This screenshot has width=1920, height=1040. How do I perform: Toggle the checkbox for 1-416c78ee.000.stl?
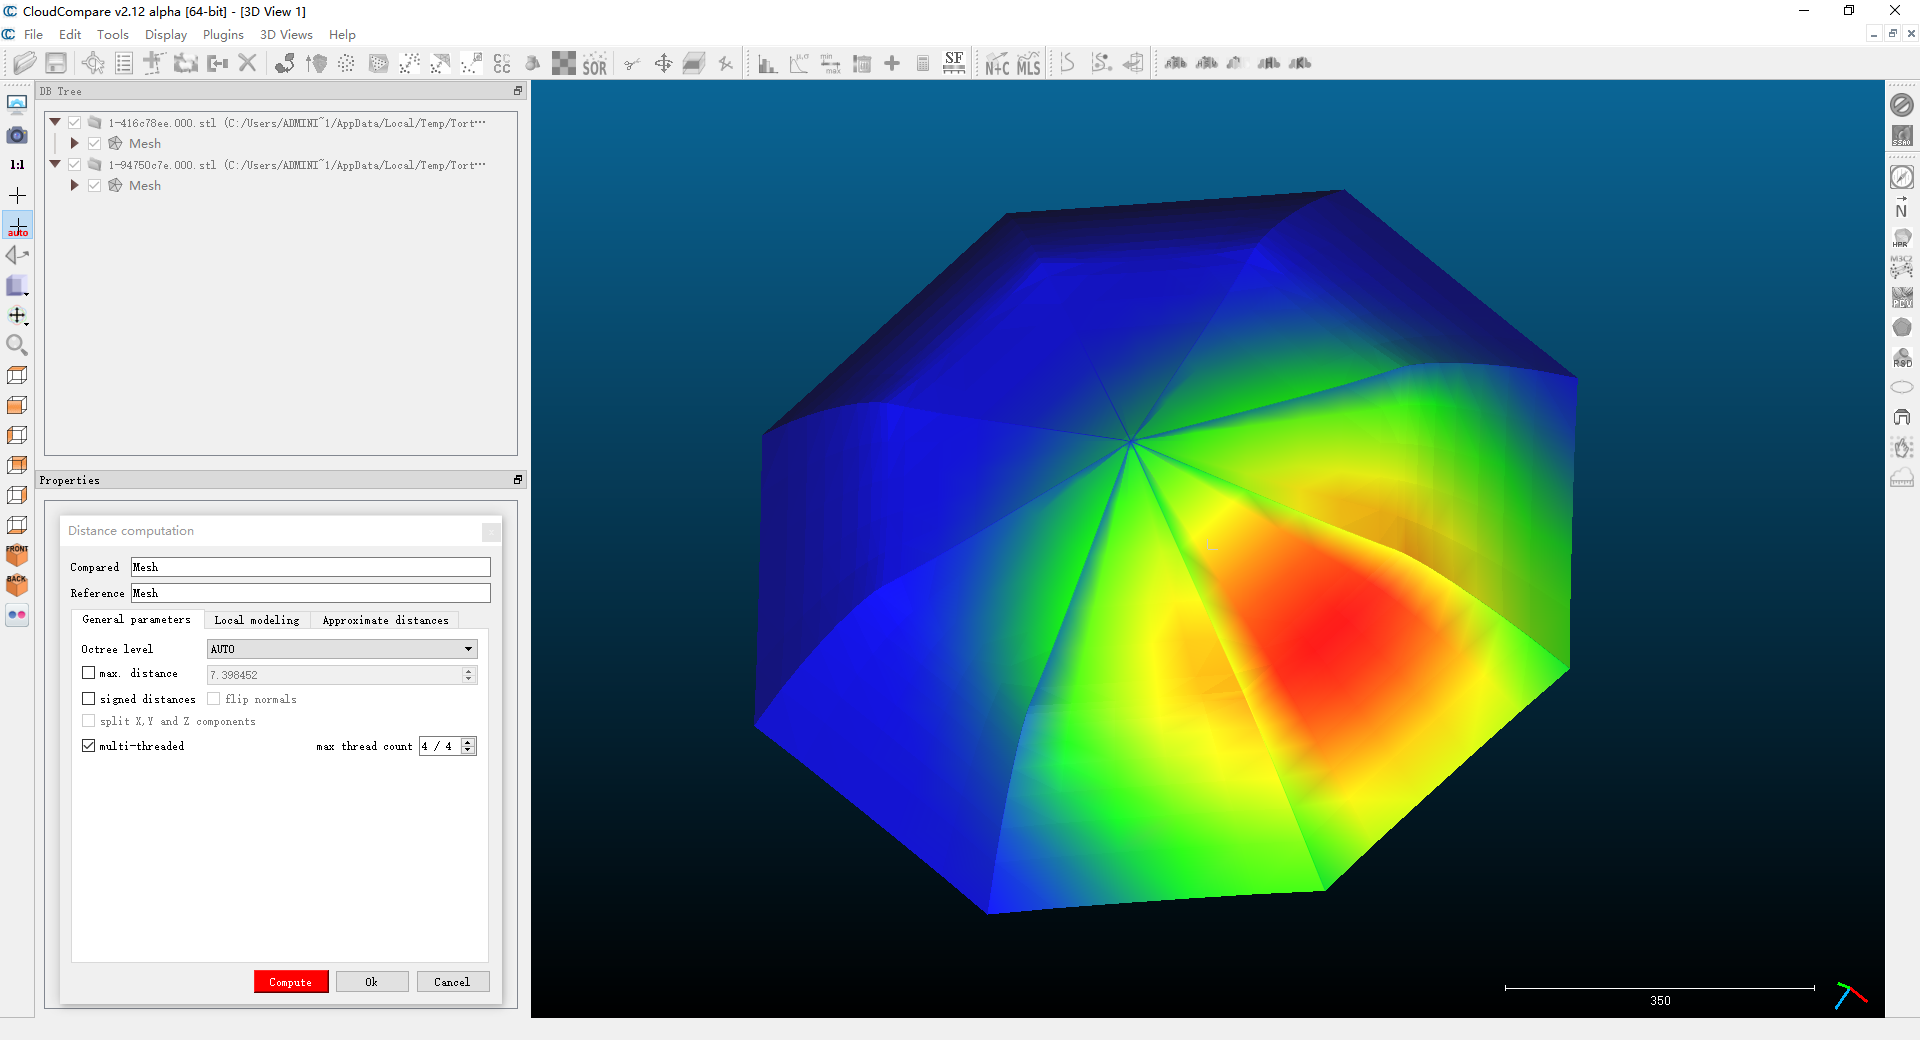click(74, 123)
